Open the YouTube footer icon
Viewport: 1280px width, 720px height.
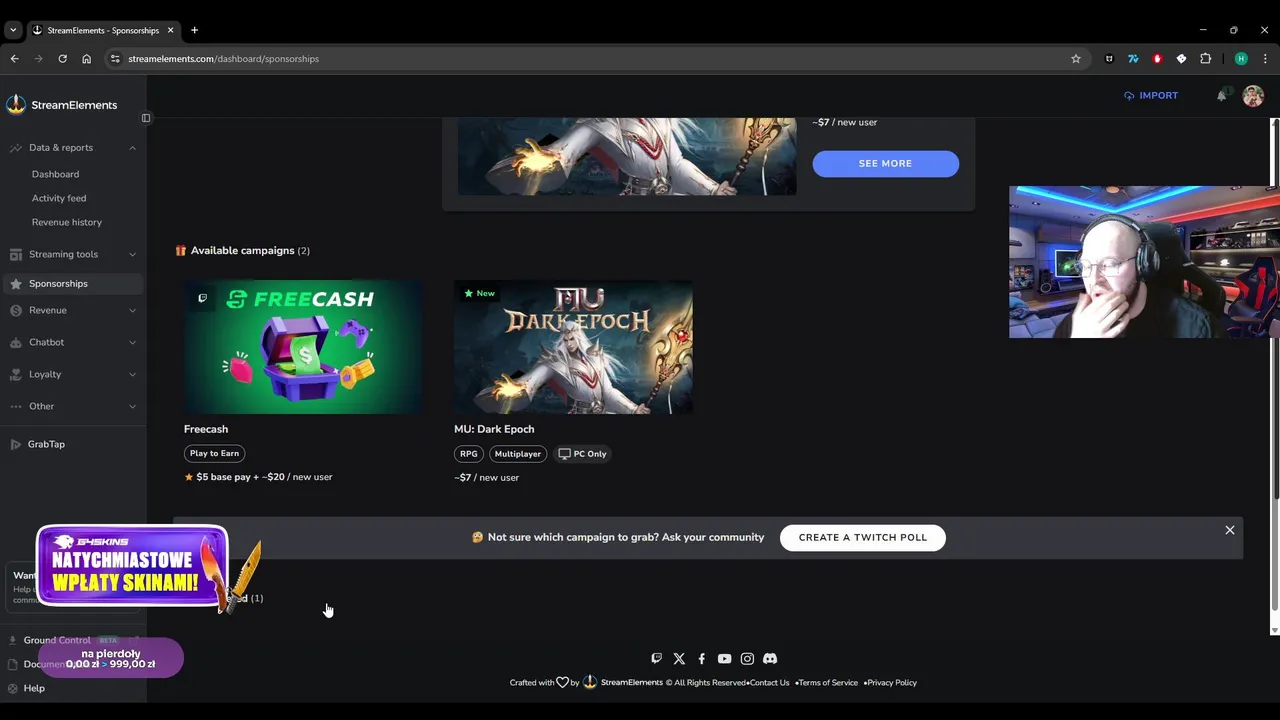pyautogui.click(x=724, y=659)
